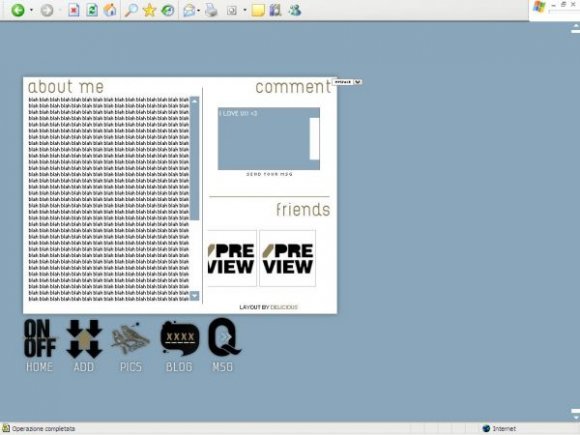580x435 pixels.
Task: Click the about me scrollbar thumb
Action: pos(195,162)
